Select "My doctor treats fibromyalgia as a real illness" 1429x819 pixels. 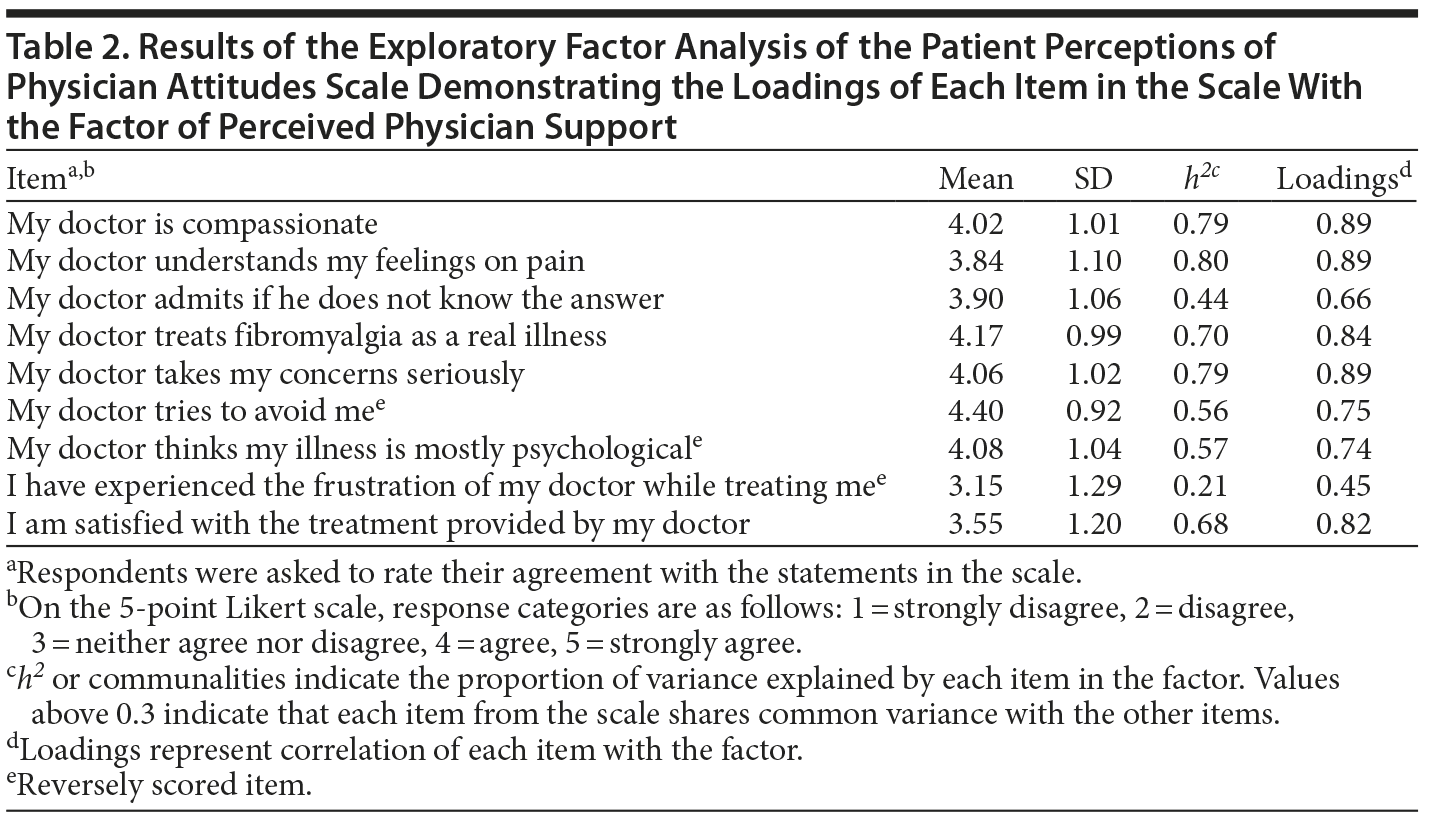pyautogui.click(x=306, y=335)
